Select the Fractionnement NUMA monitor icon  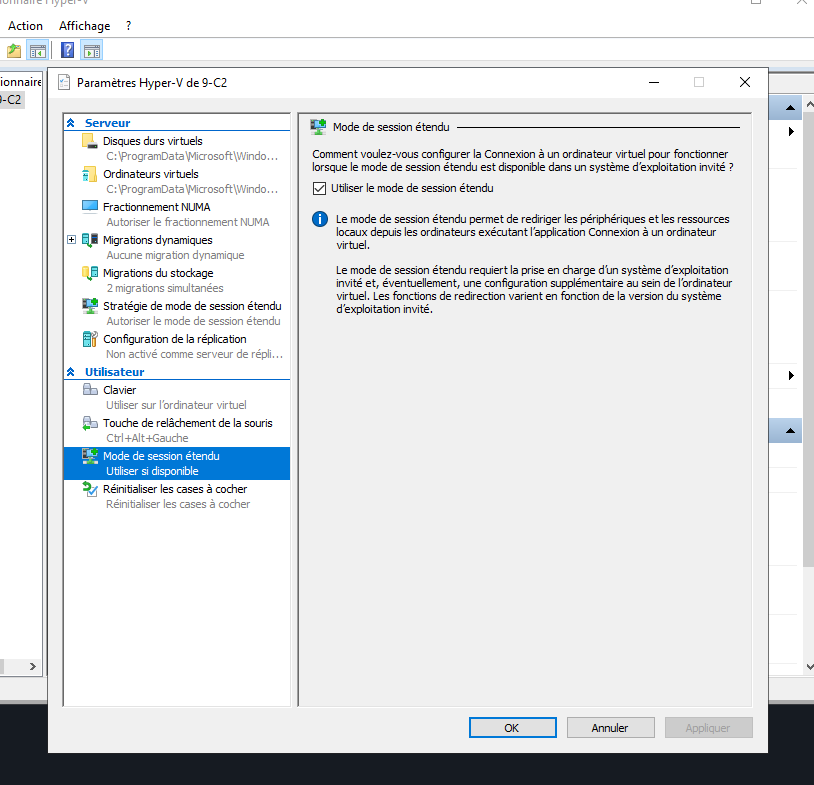click(90, 207)
